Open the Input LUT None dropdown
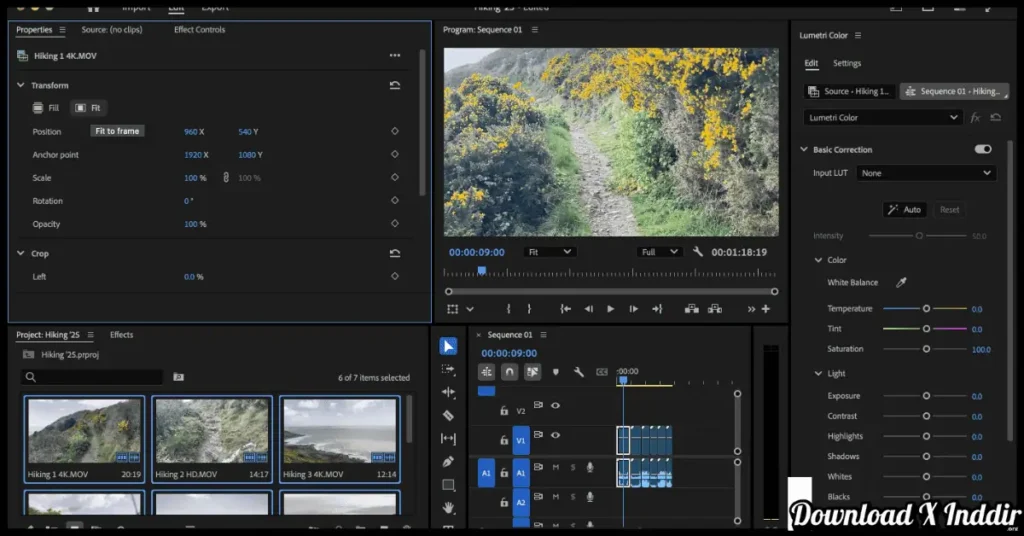This screenshot has width=1024, height=536. (x=926, y=173)
